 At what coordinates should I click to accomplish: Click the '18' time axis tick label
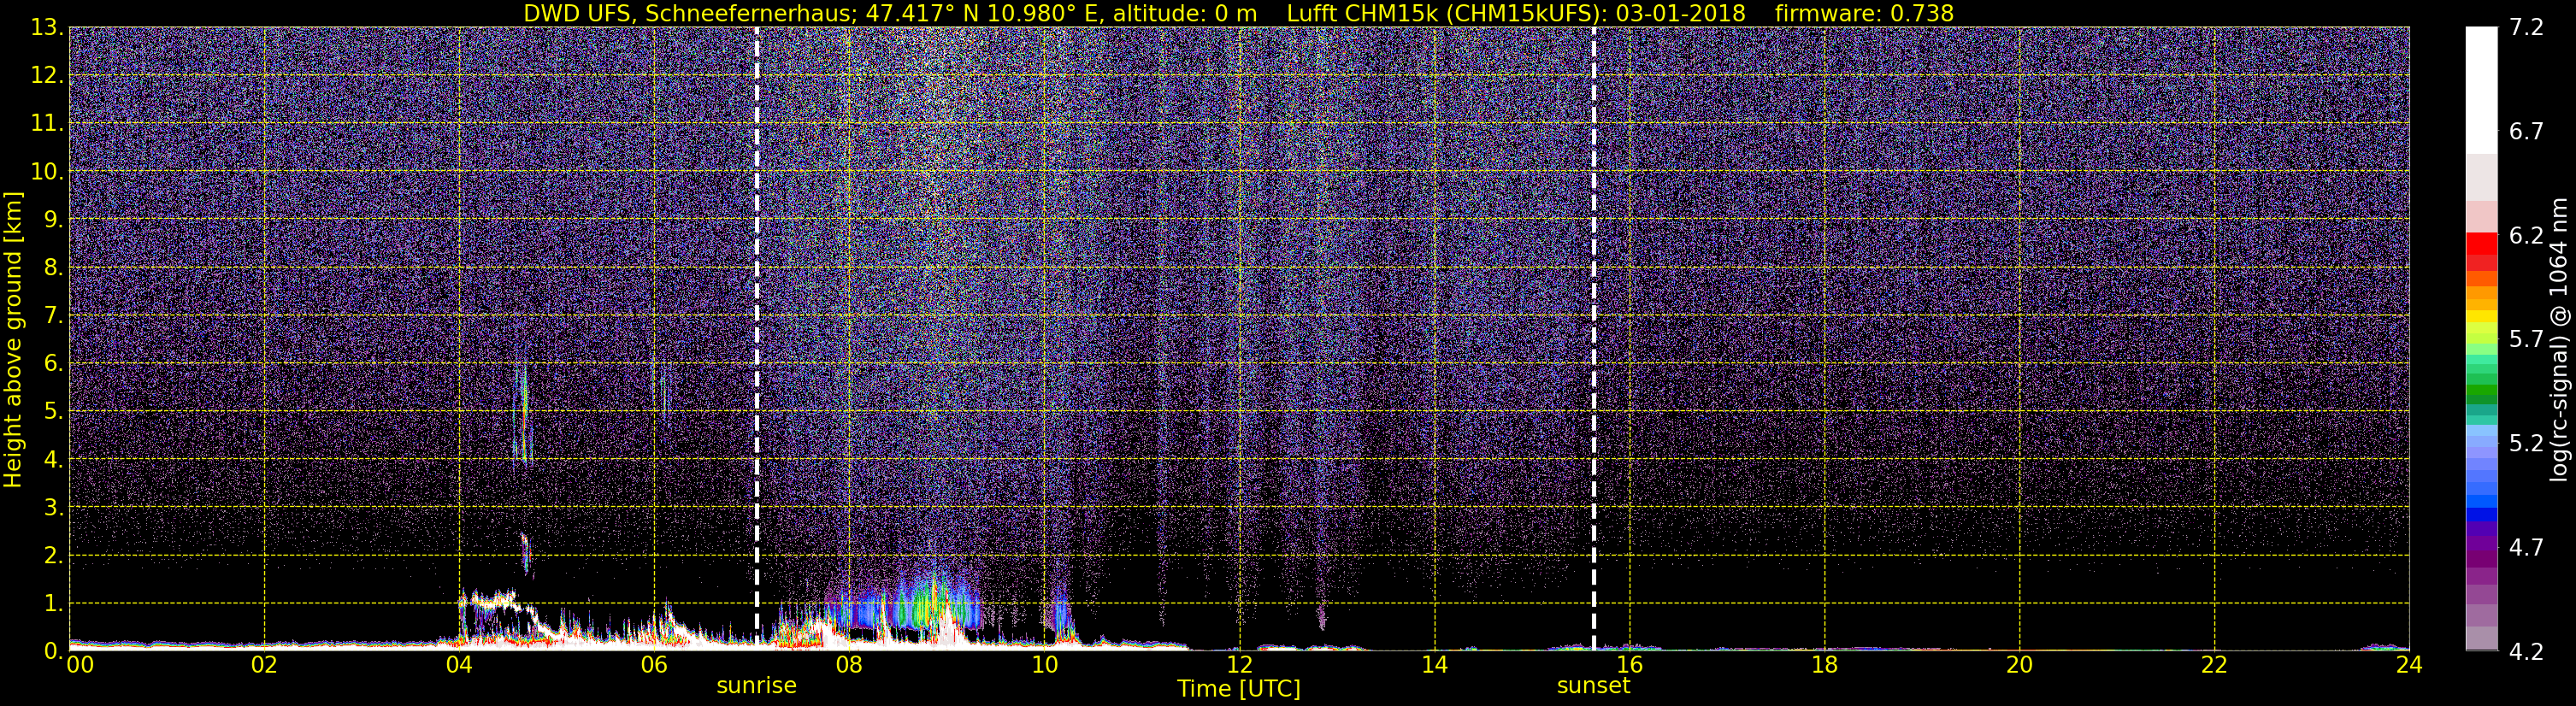point(1824,665)
